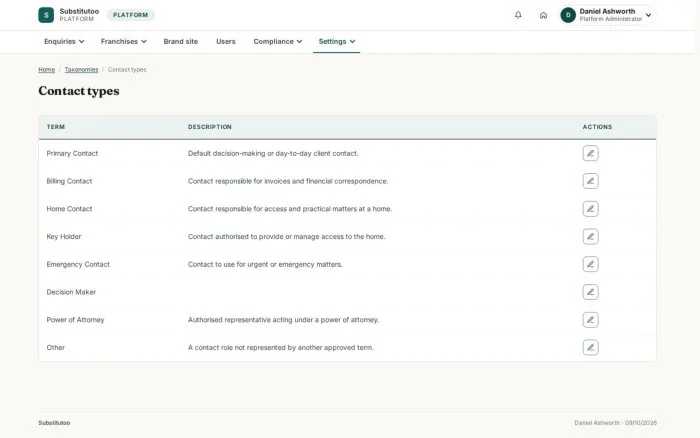Click the Taxonomies breadcrumb link
Image resolution: width=700 pixels, height=438 pixels.
coord(81,69)
